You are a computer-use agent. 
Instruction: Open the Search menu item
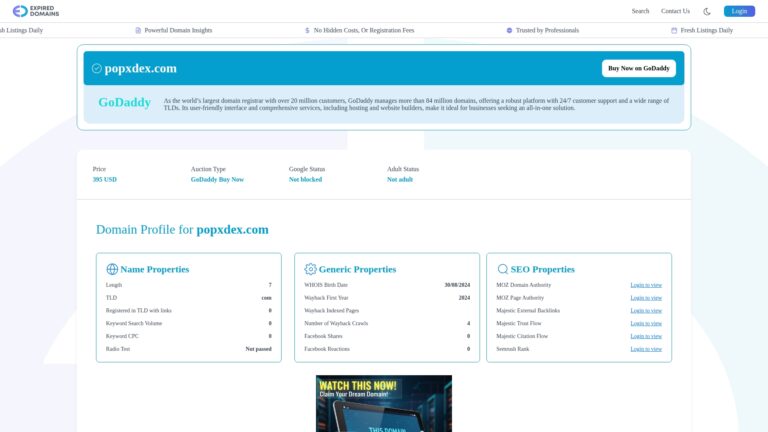(x=640, y=11)
